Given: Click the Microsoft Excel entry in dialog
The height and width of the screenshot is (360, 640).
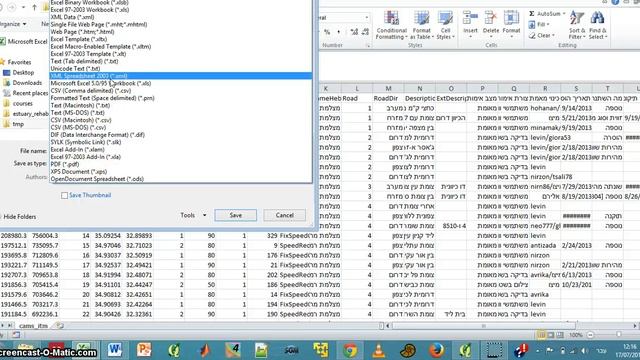Looking at the screenshot, I should [24, 42].
